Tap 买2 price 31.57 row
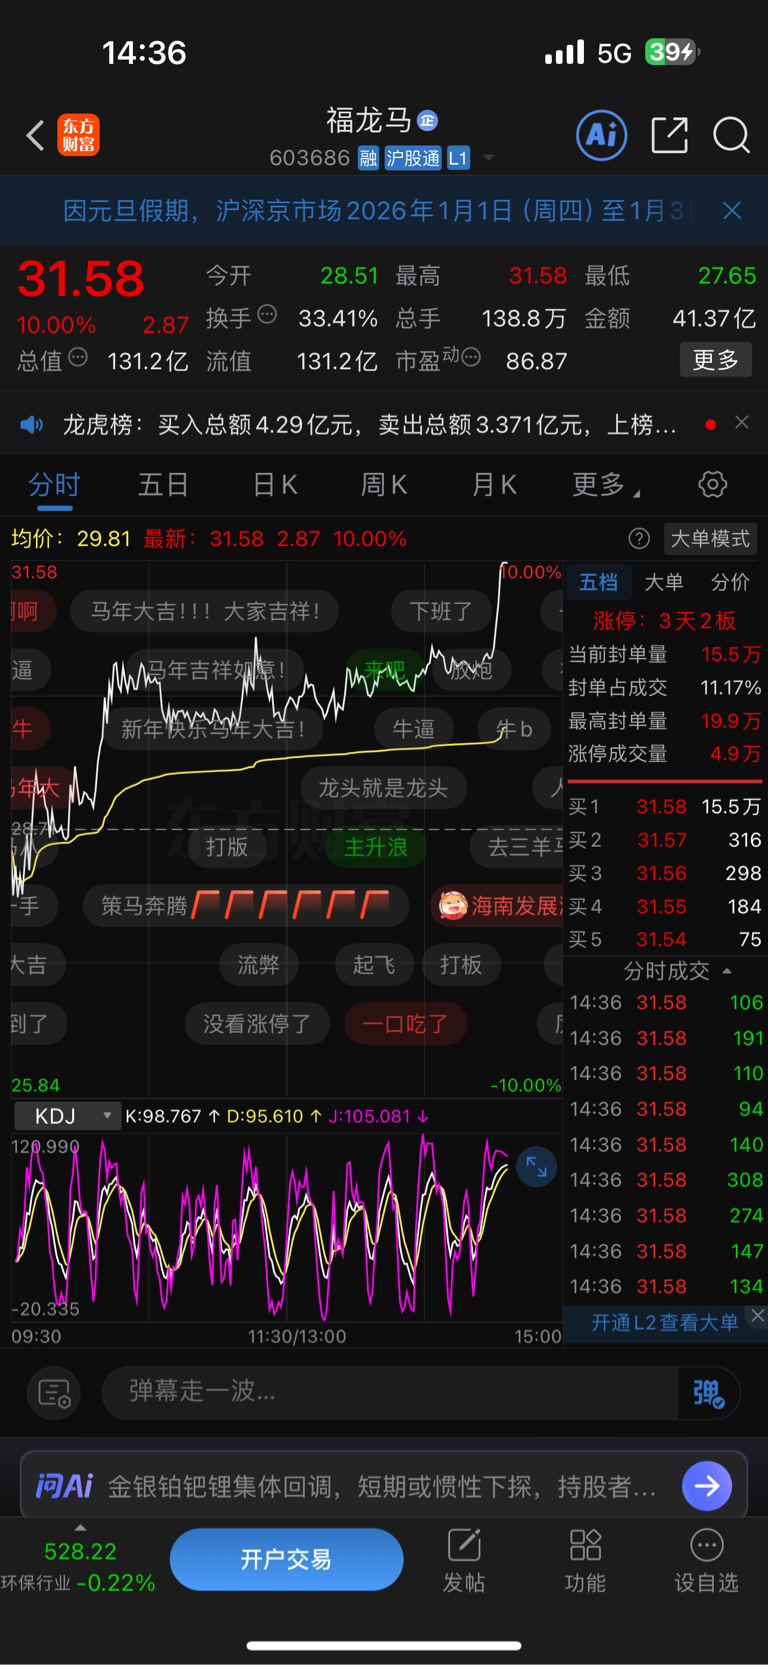The image size is (768, 1665). tap(665, 840)
